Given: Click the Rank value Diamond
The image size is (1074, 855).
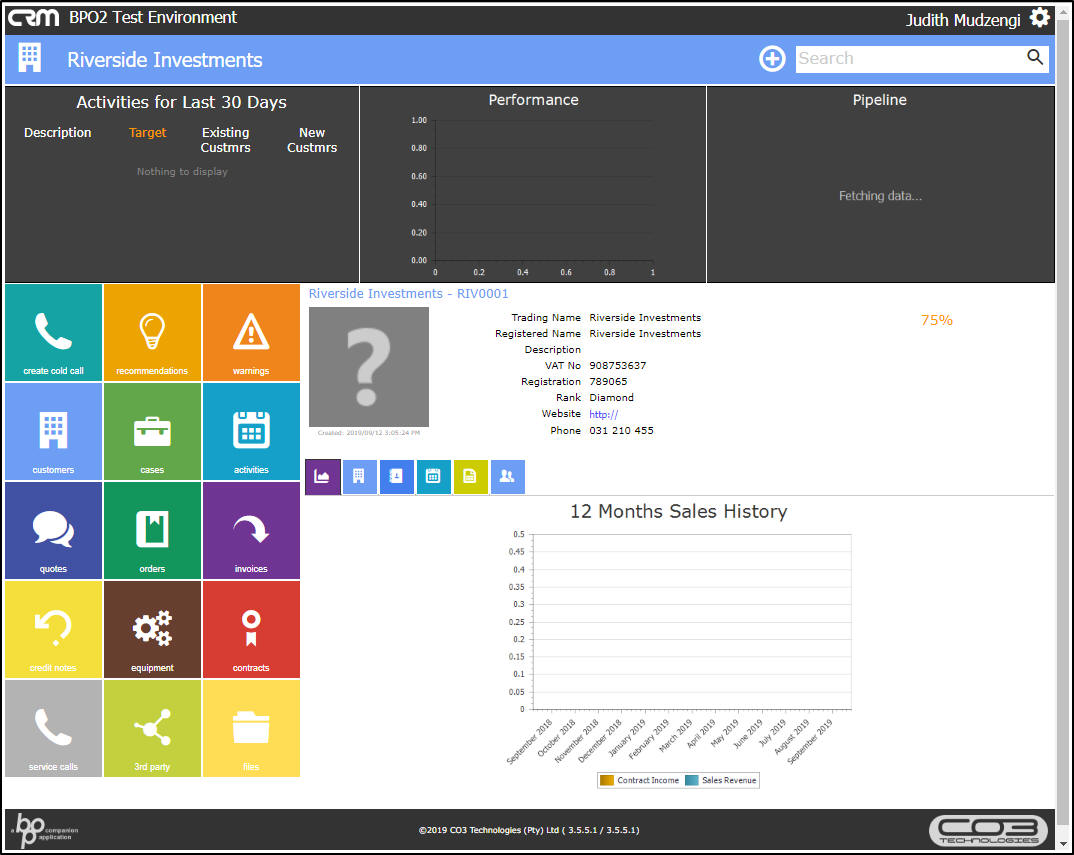Looking at the screenshot, I should tap(611, 398).
